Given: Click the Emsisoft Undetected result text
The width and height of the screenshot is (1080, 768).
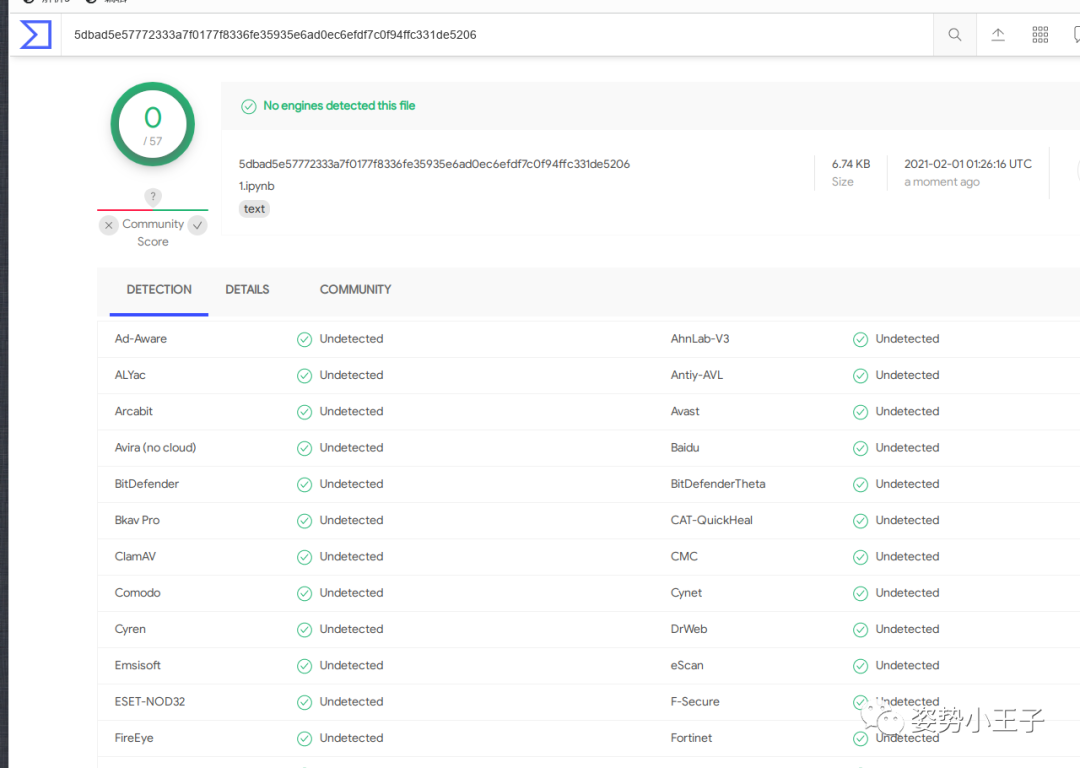Looking at the screenshot, I should (351, 665).
